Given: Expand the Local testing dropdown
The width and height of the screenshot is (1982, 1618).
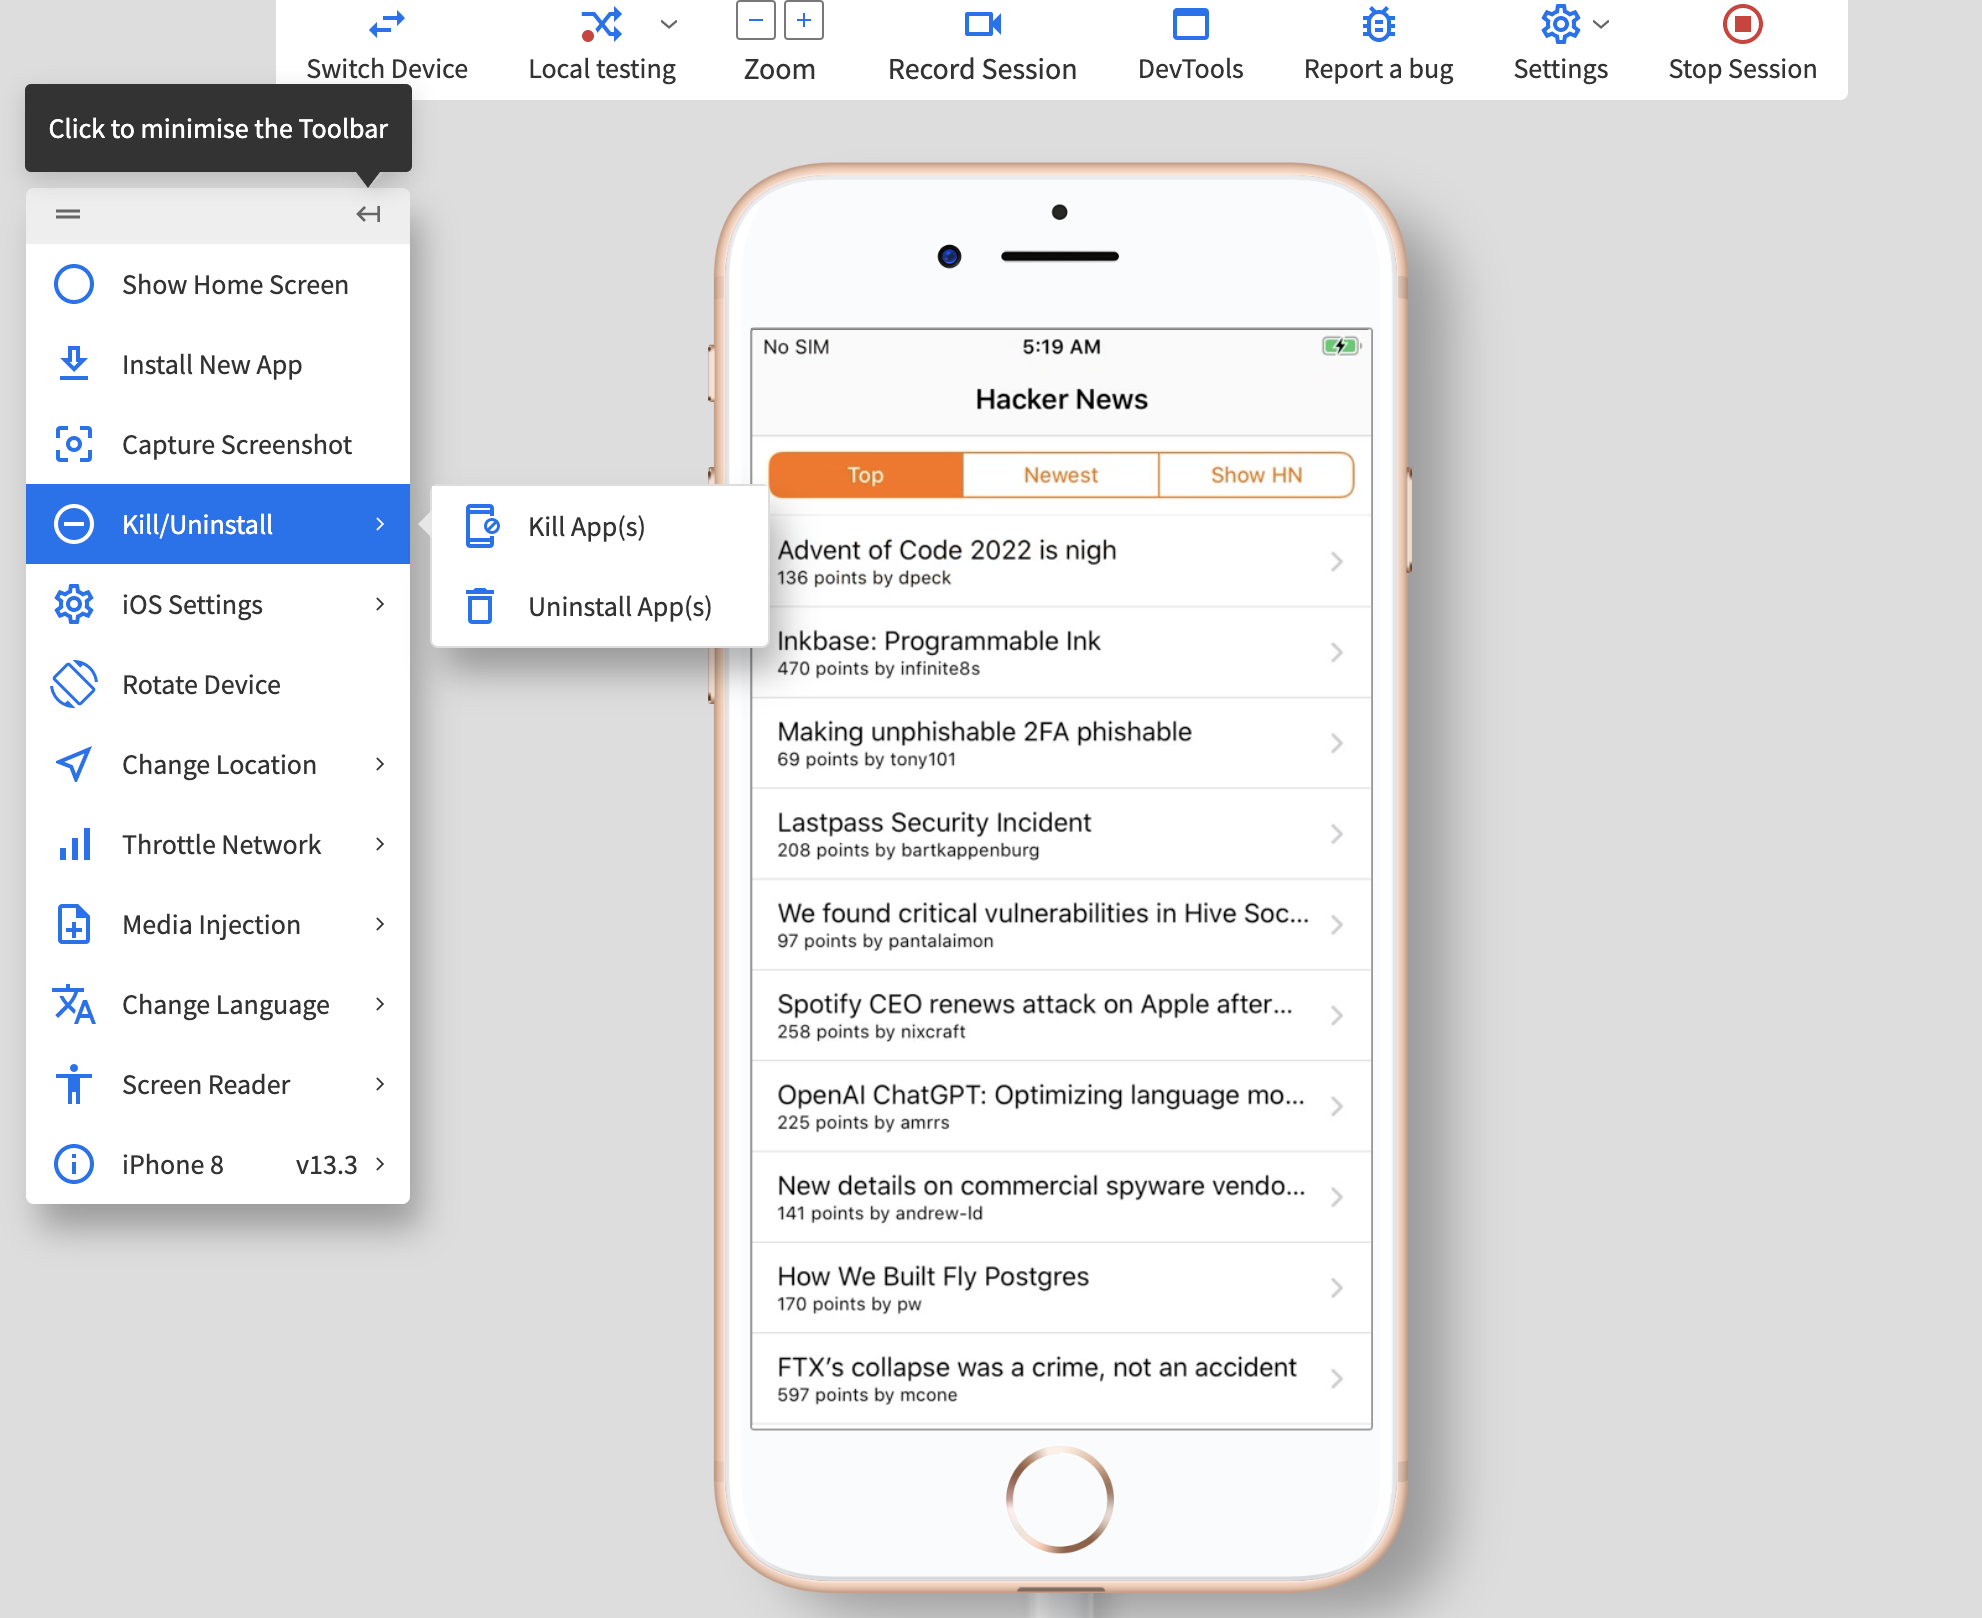Looking at the screenshot, I should (x=667, y=24).
